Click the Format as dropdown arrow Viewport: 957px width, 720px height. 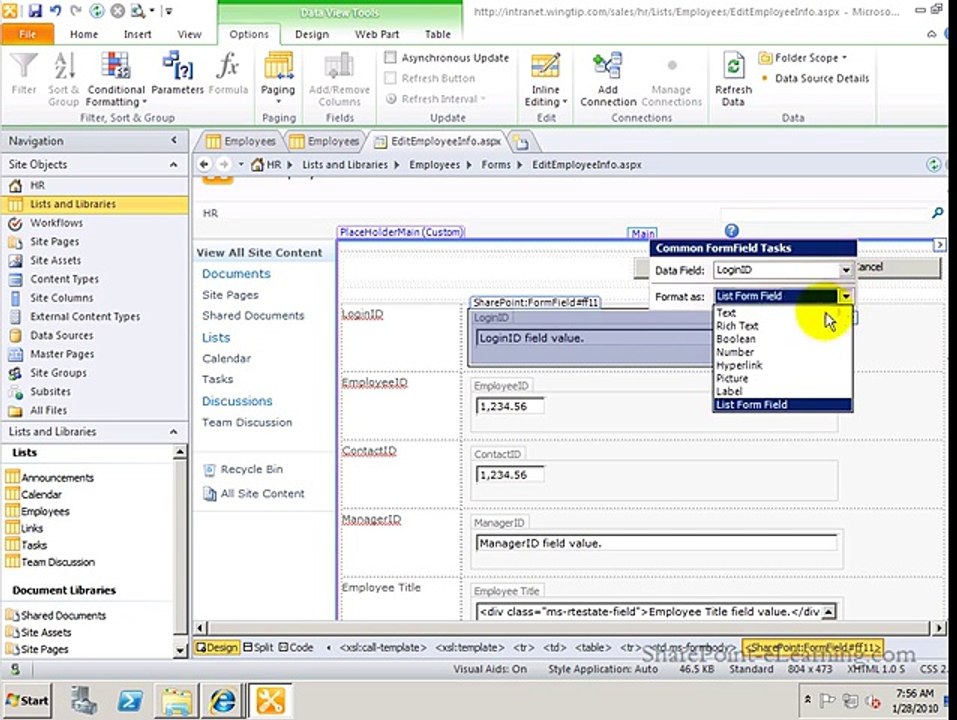click(846, 296)
